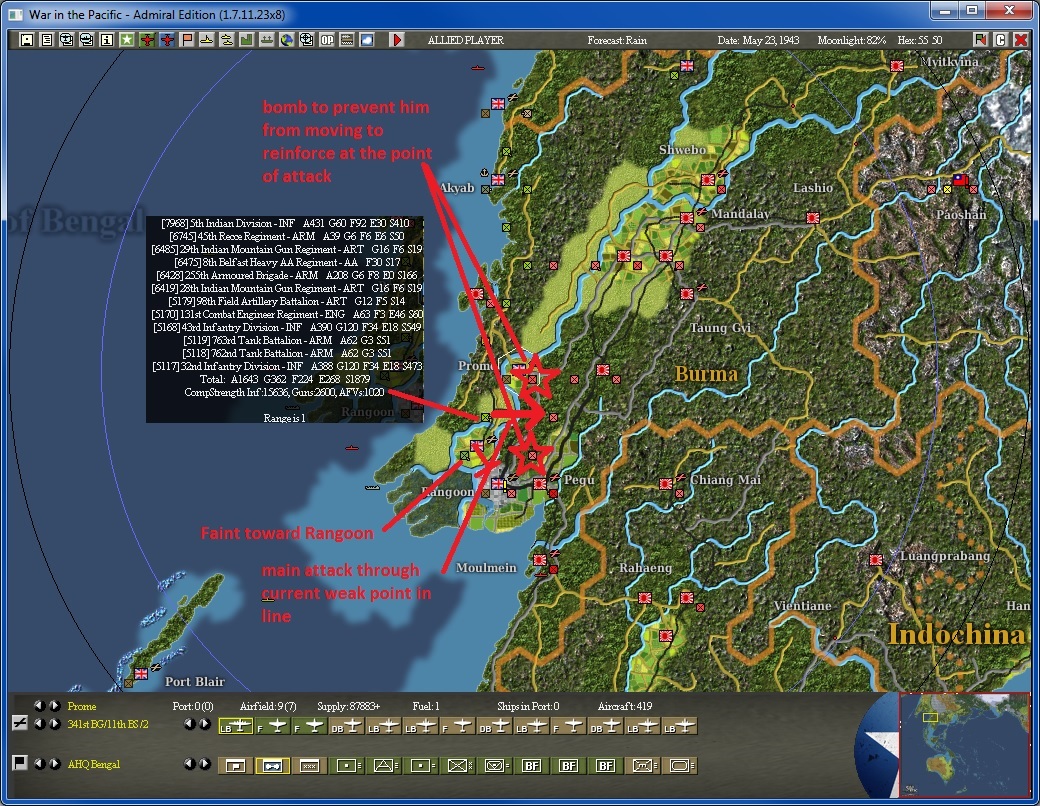Open the save game disk icon

(27, 40)
